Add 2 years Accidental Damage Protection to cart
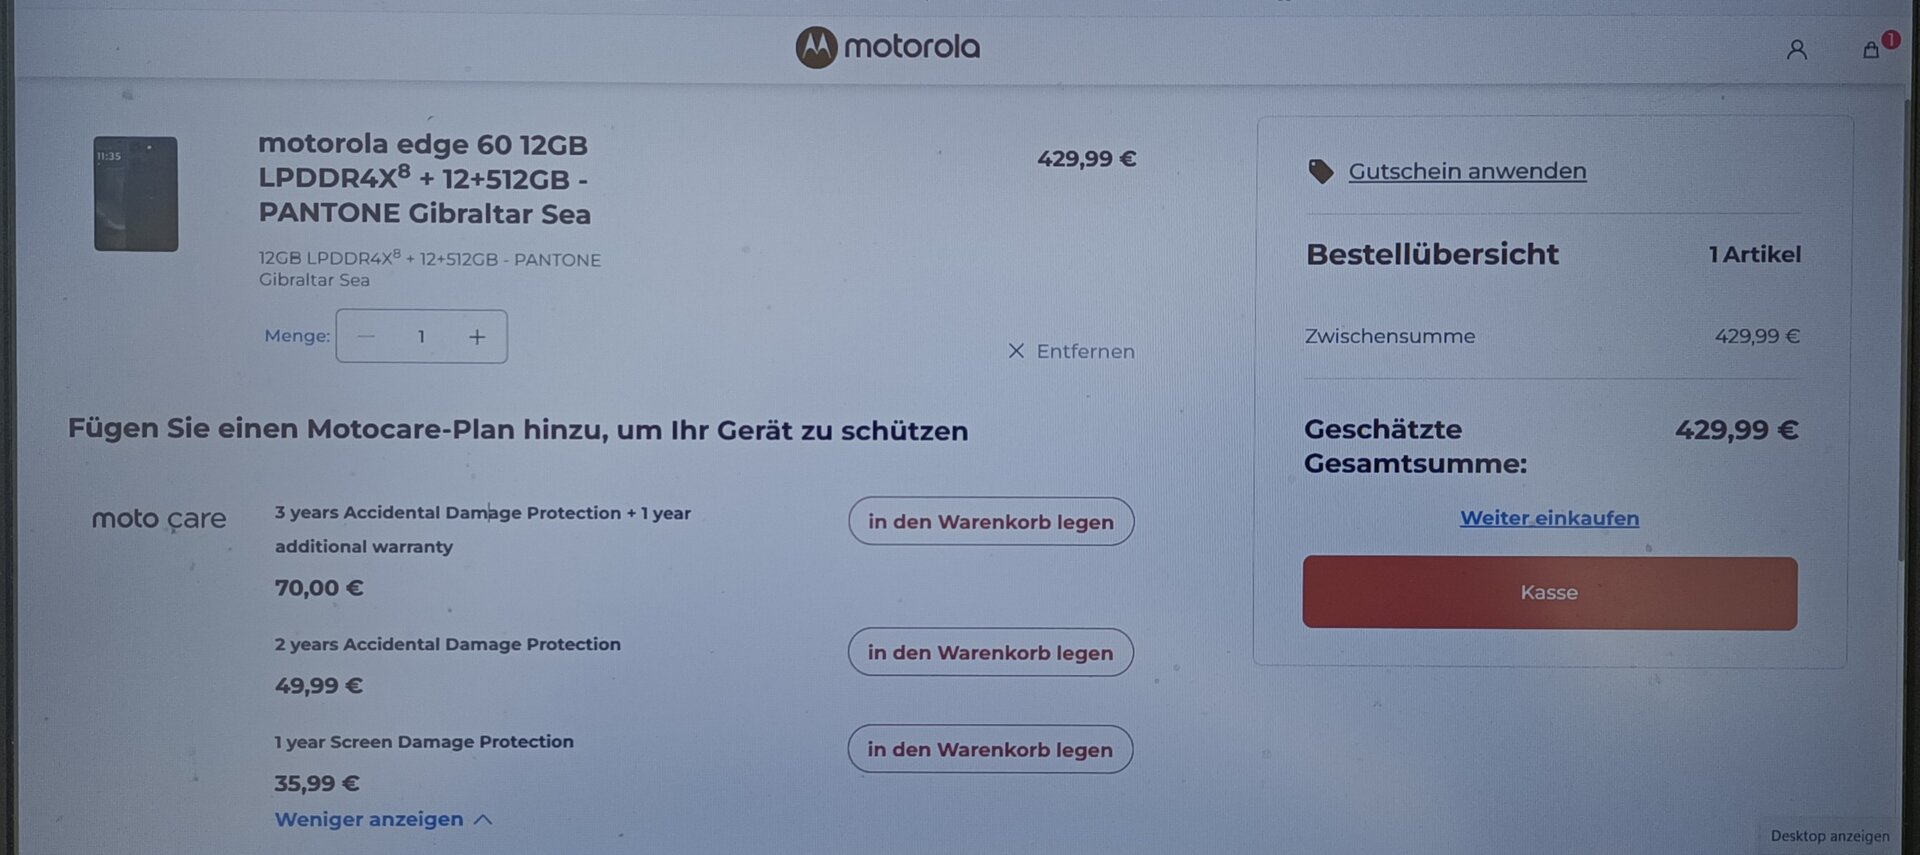Image resolution: width=1920 pixels, height=855 pixels. [990, 652]
